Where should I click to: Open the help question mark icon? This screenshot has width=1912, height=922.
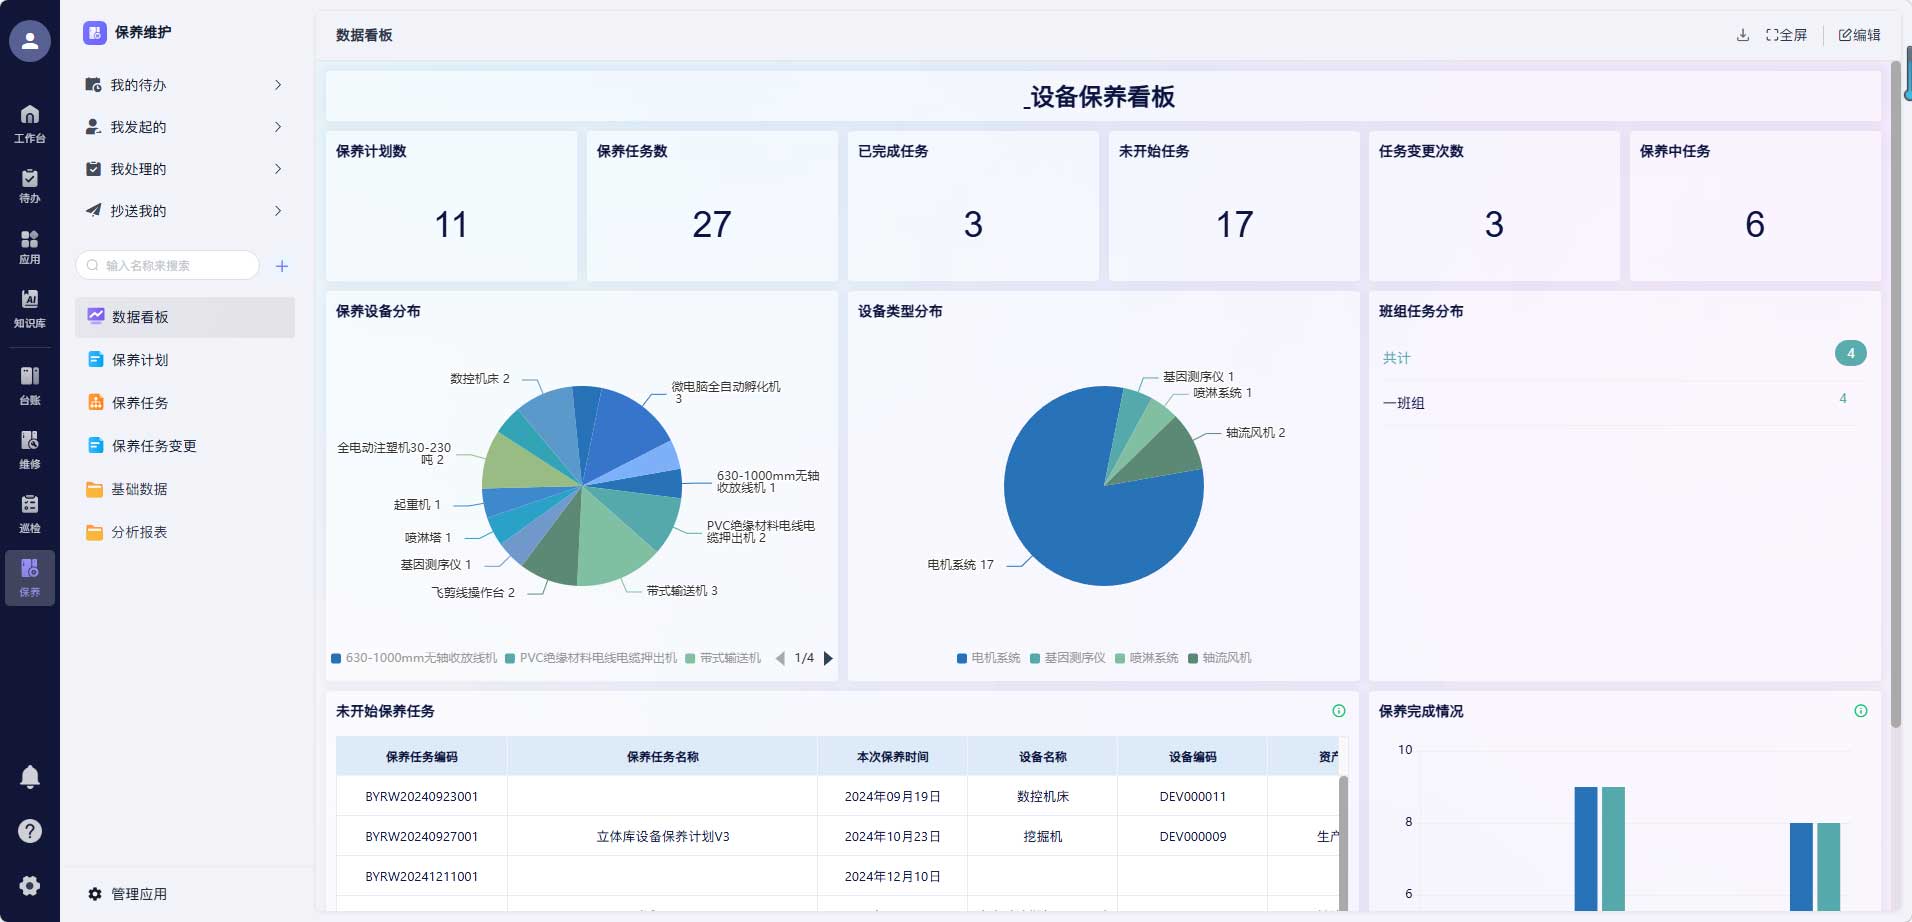pos(30,831)
